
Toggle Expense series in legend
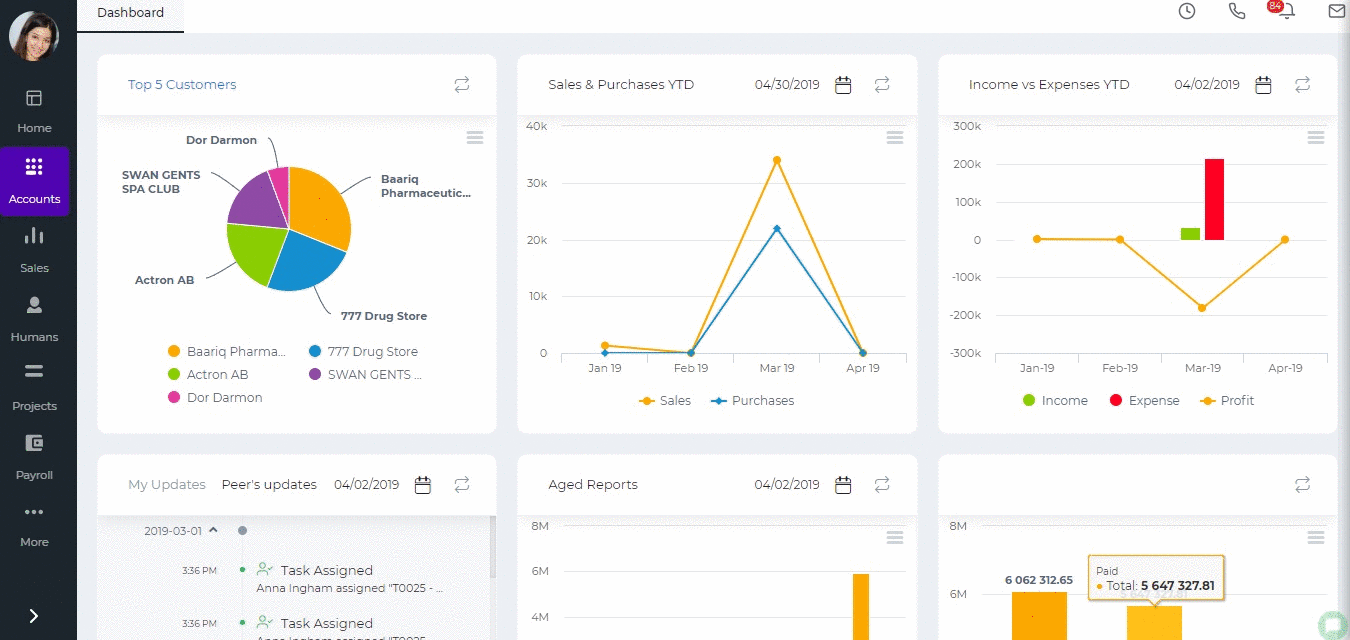pyautogui.click(x=1144, y=401)
